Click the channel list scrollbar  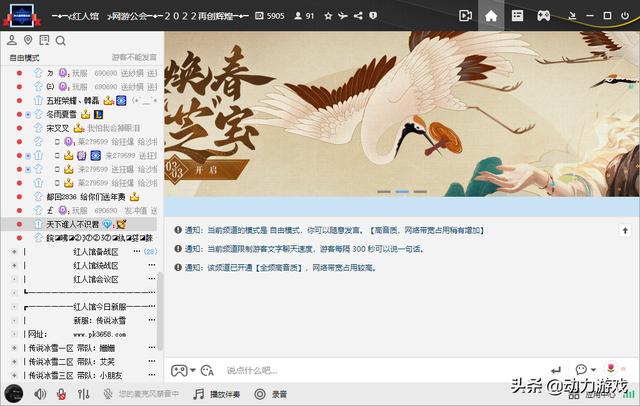coord(160,311)
